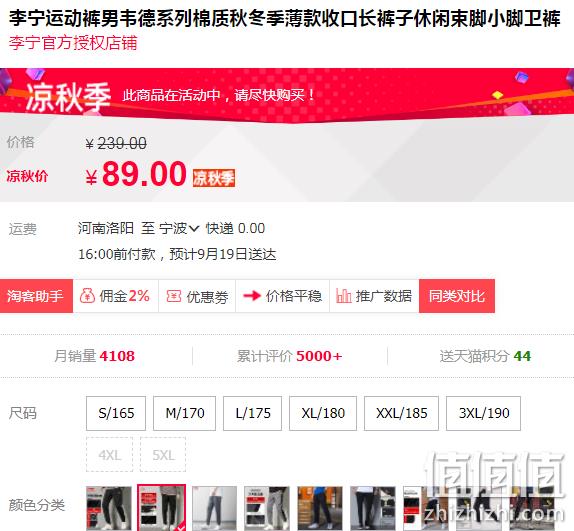View the 累计评价 5000+ reviews
The width and height of the screenshot is (574, 531).
click(290, 356)
